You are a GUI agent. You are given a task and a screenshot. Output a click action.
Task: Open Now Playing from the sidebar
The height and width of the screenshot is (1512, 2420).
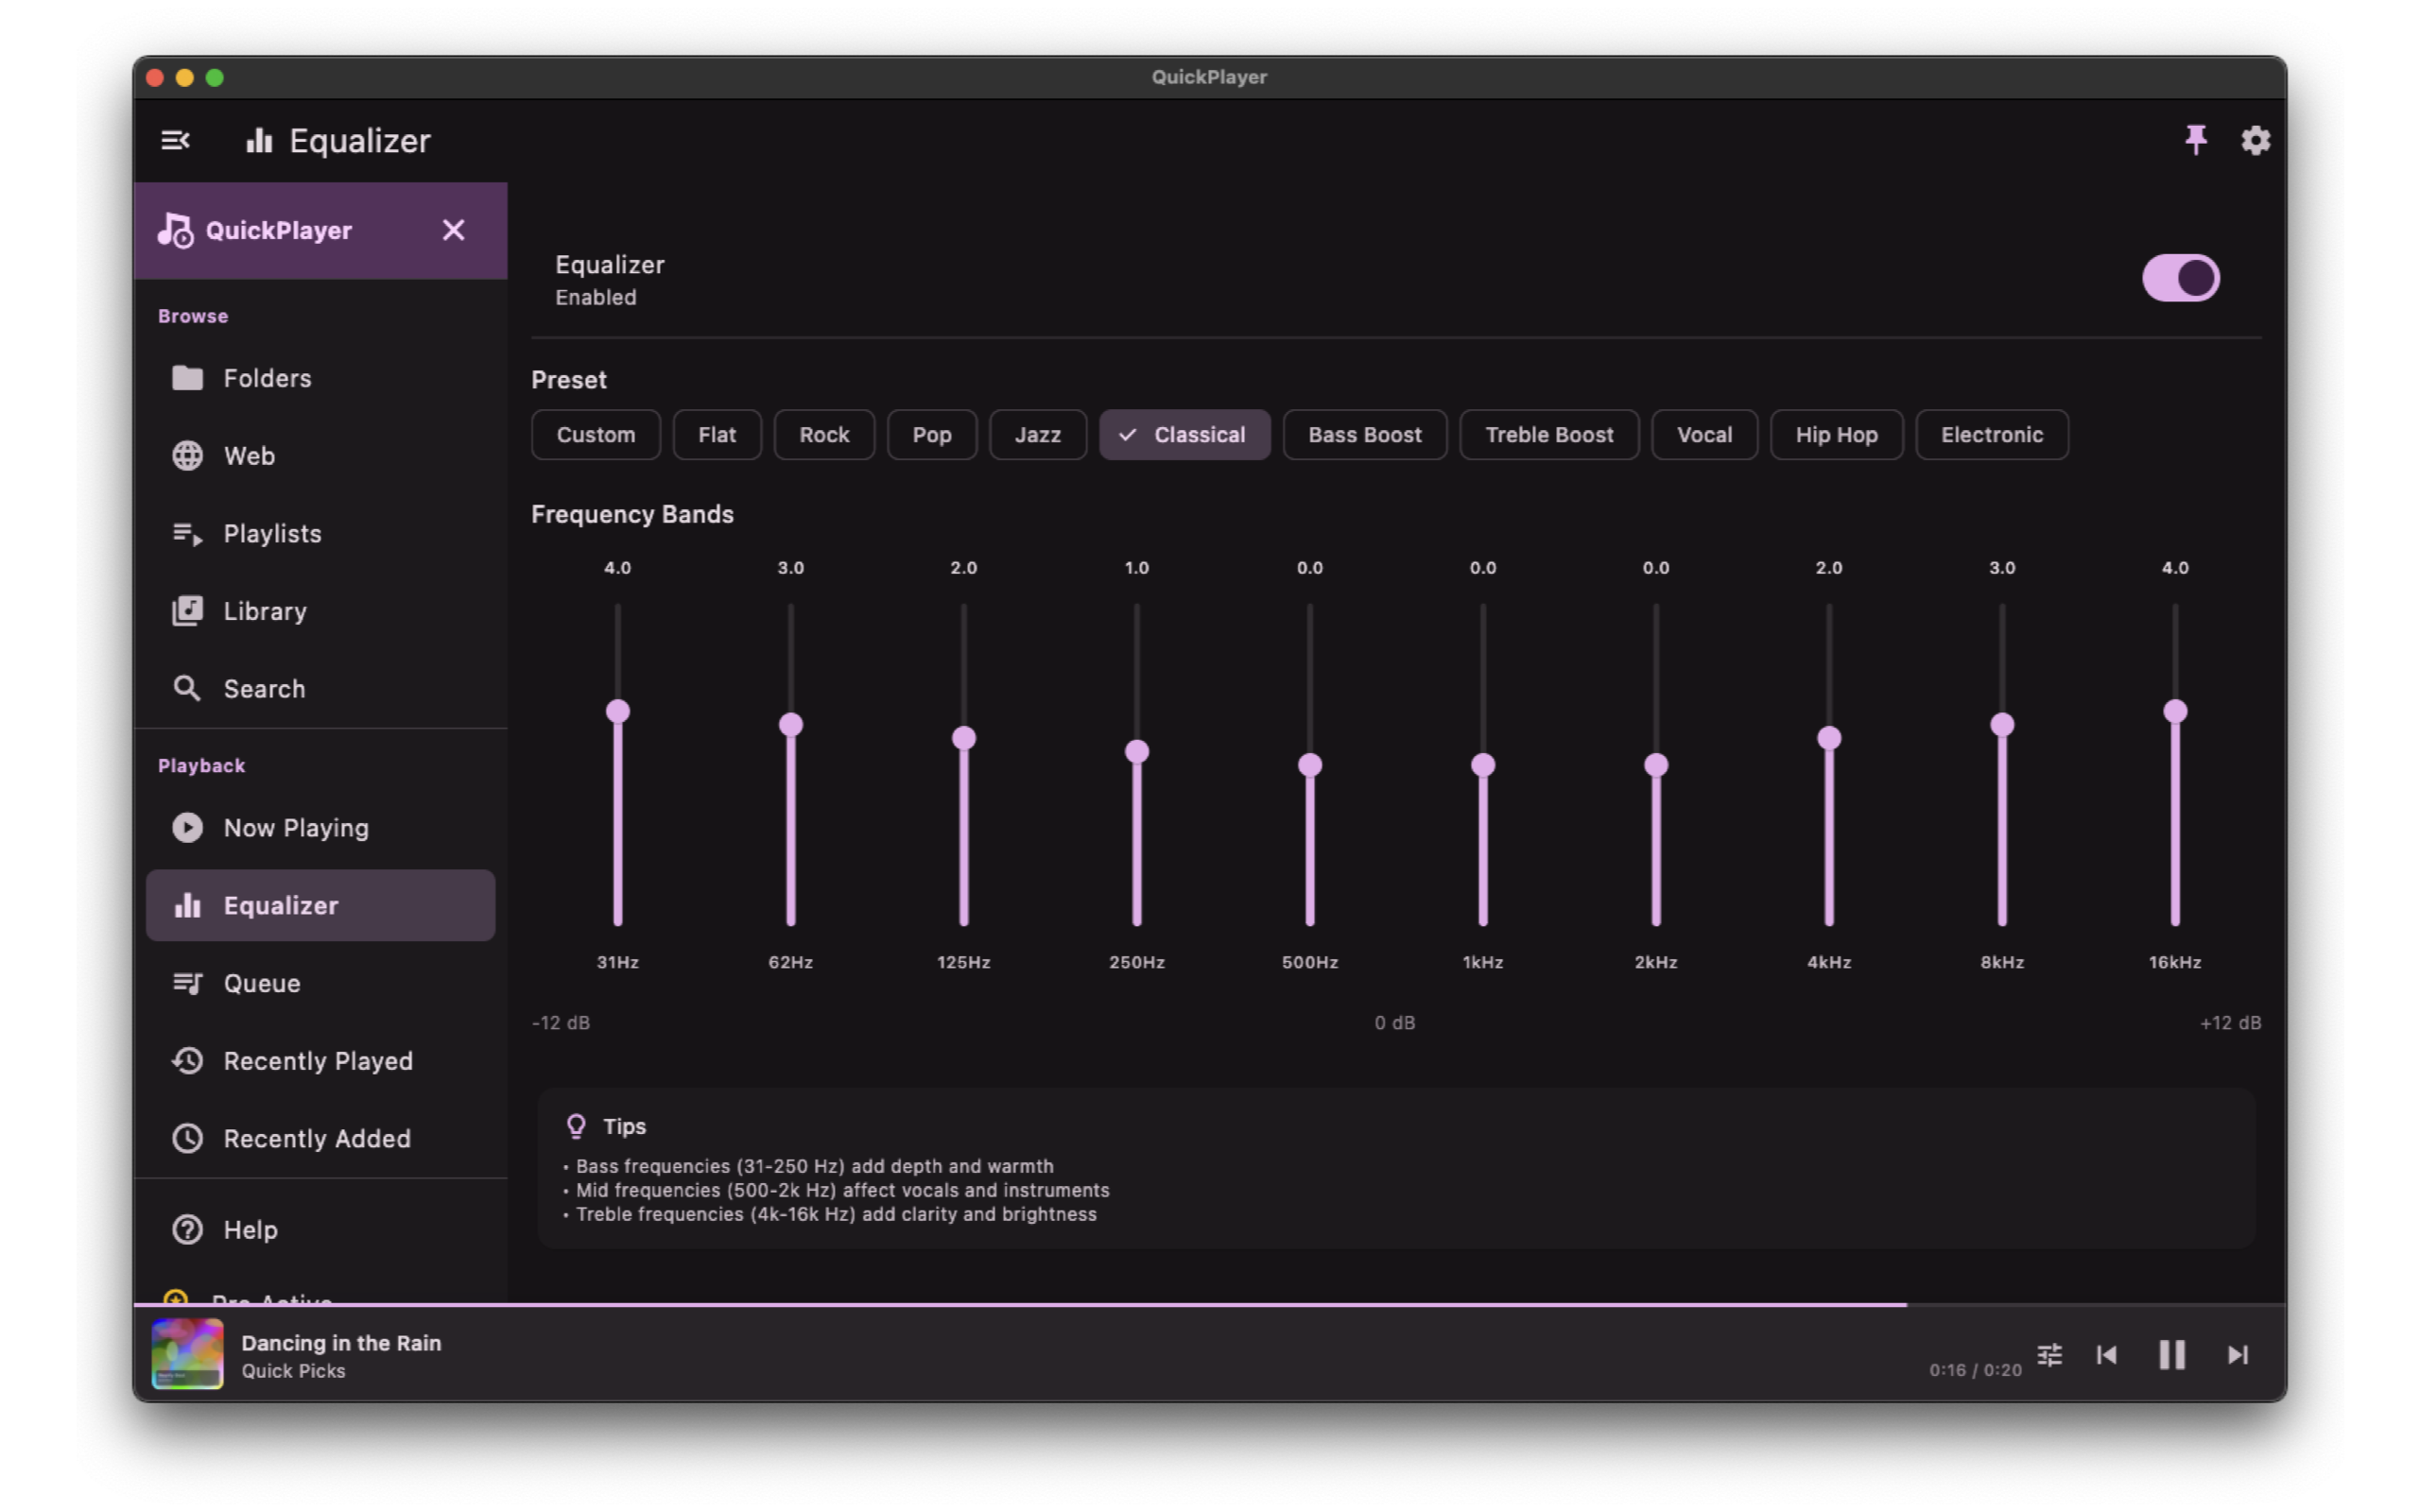[295, 827]
